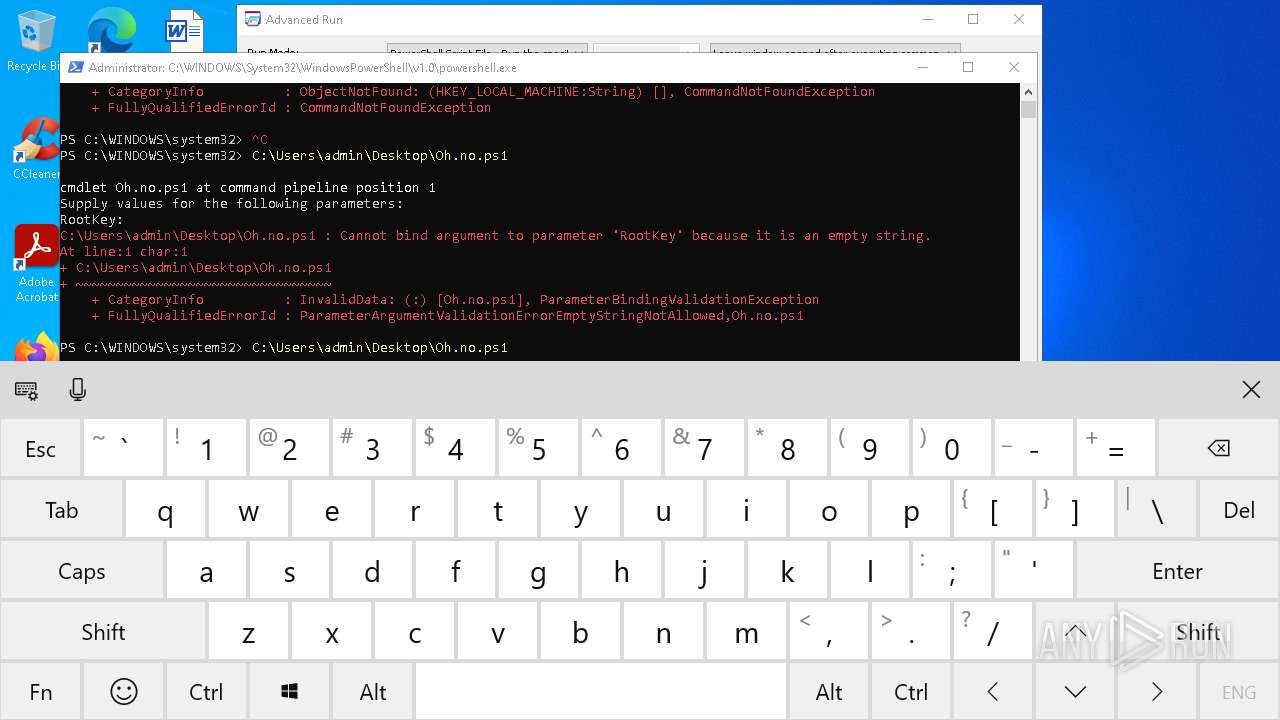Click the Advanced Run window title icon

click(252, 19)
